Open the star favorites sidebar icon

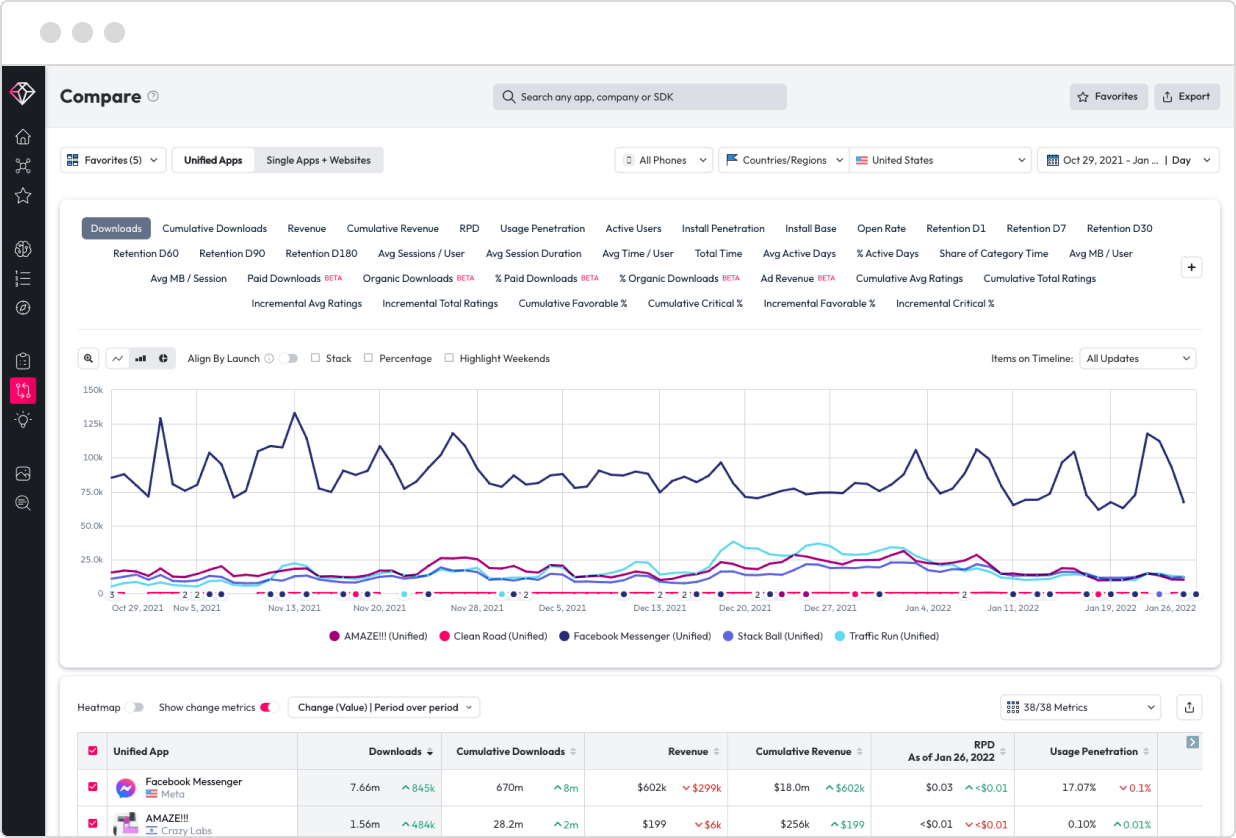click(x=23, y=196)
